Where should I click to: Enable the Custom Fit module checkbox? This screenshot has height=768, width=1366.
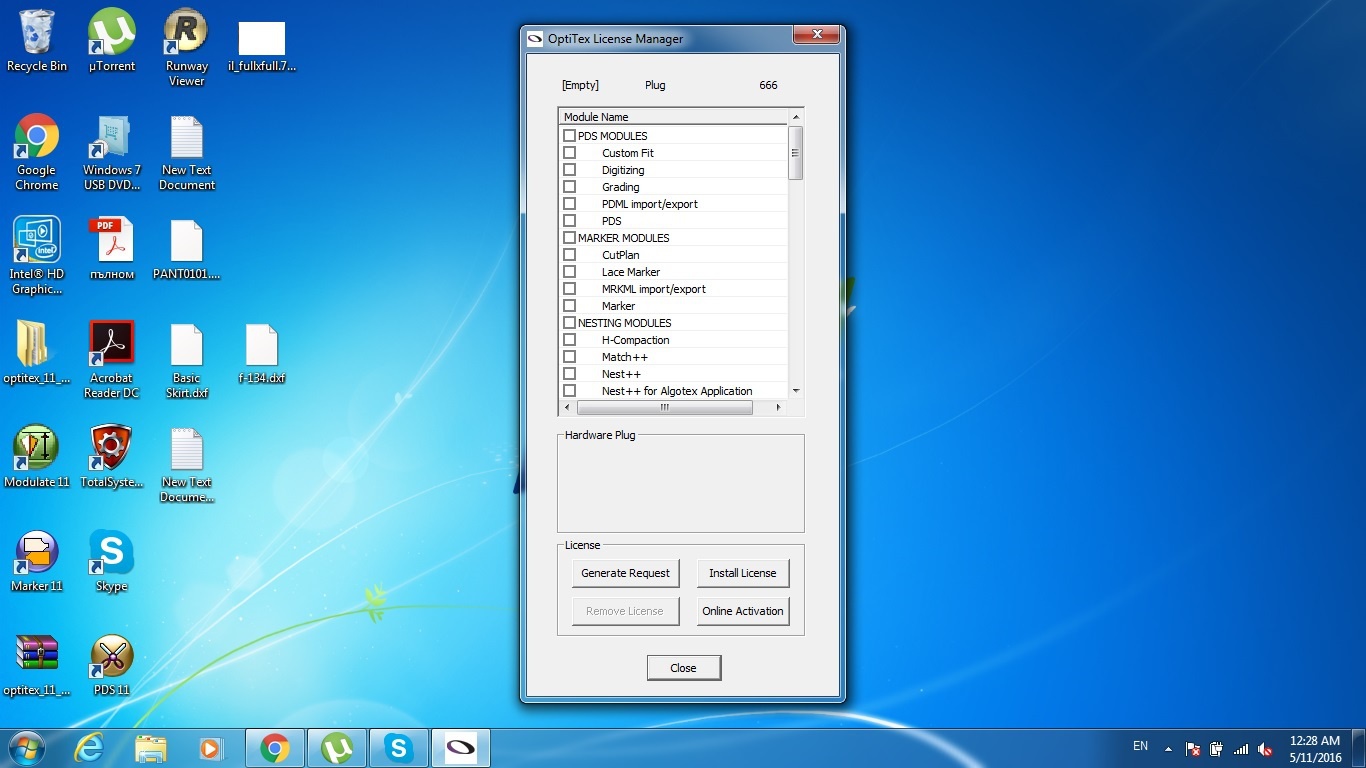569,153
